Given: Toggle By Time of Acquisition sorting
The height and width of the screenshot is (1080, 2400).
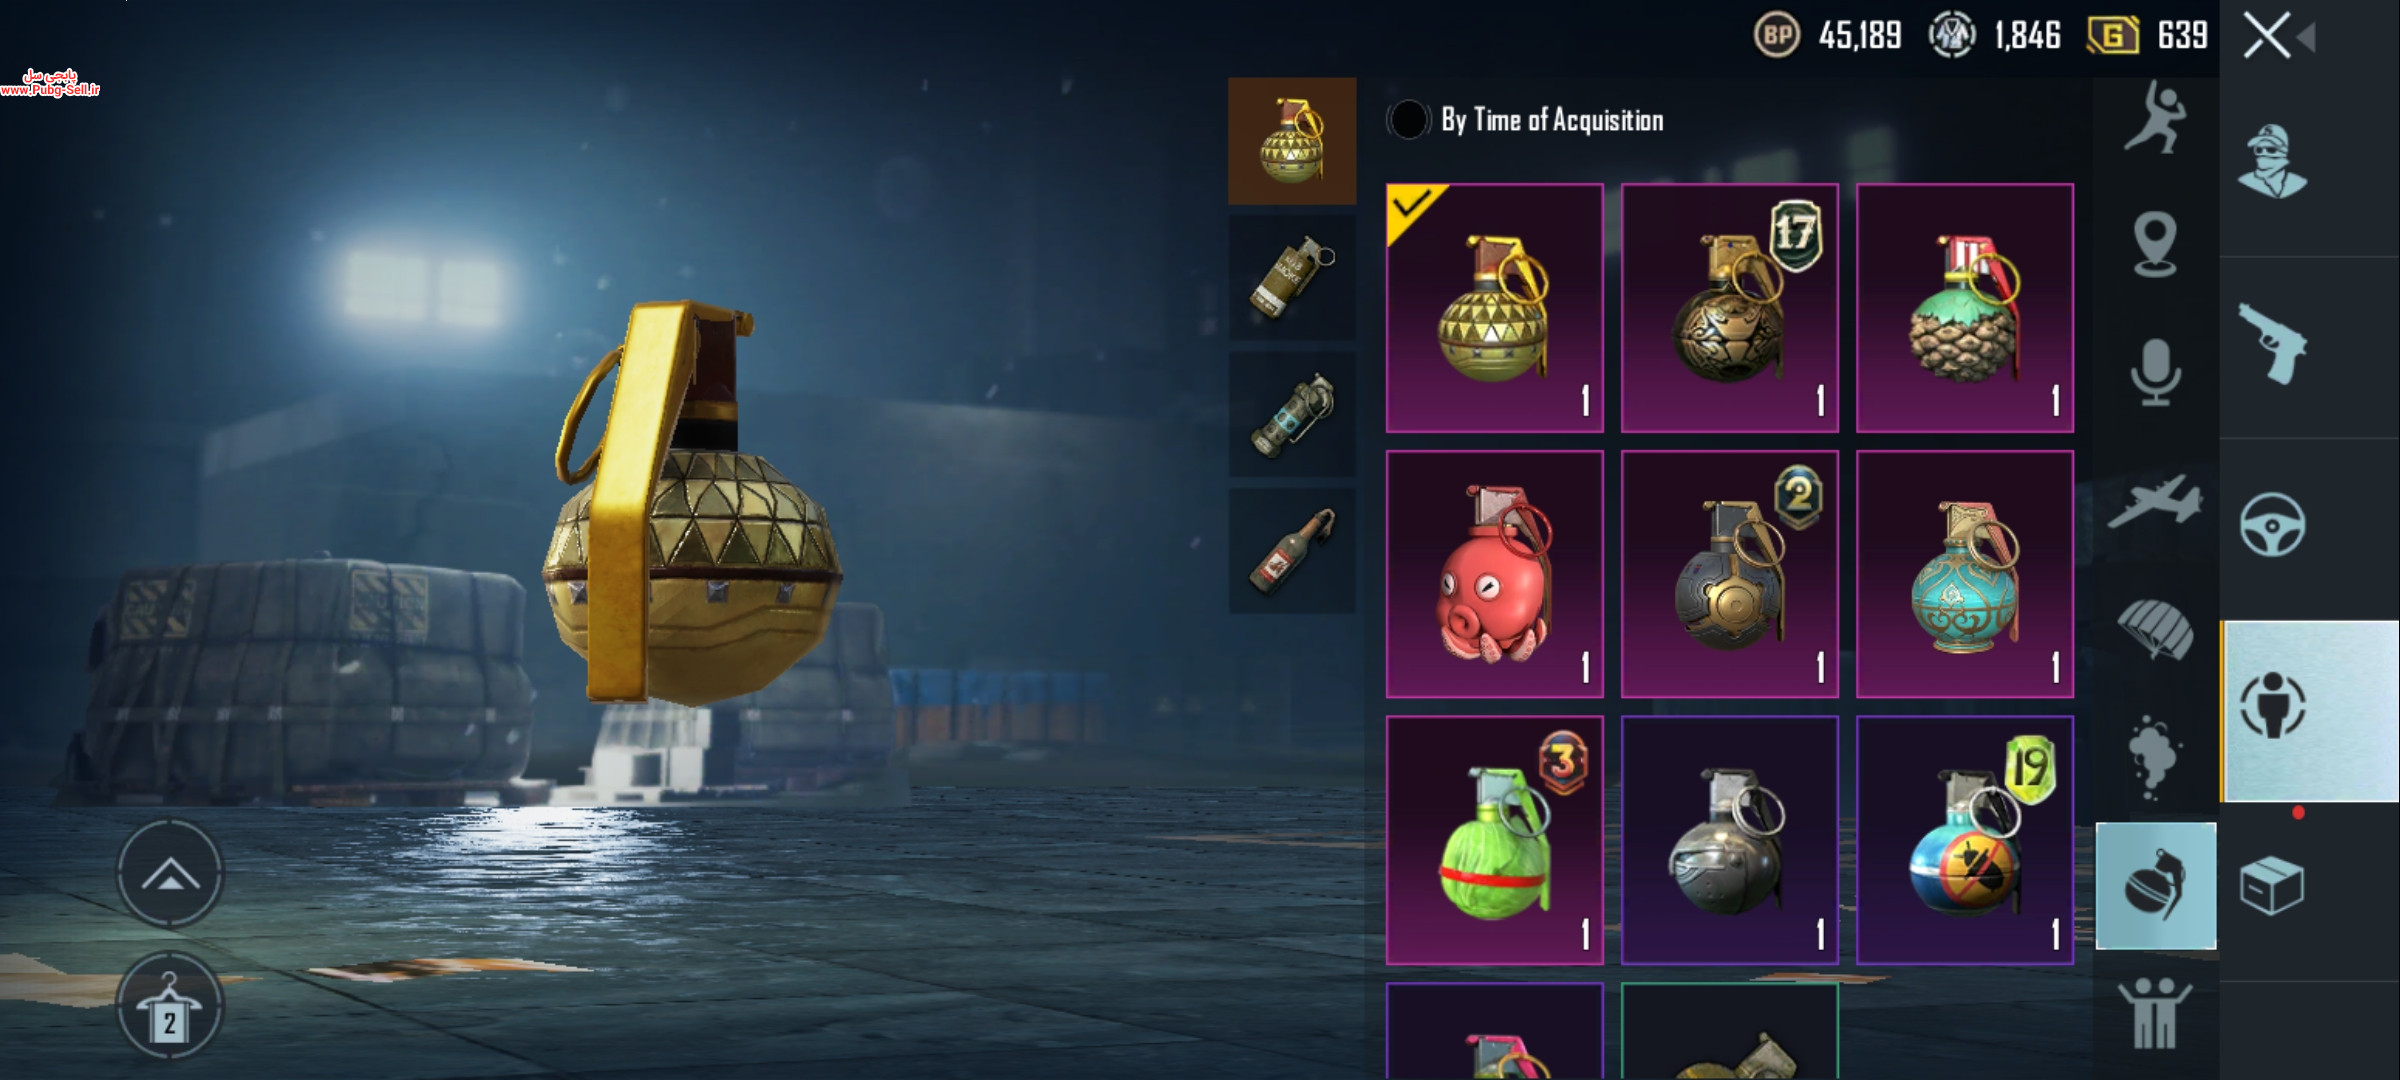Looking at the screenshot, I should click(x=1526, y=120).
